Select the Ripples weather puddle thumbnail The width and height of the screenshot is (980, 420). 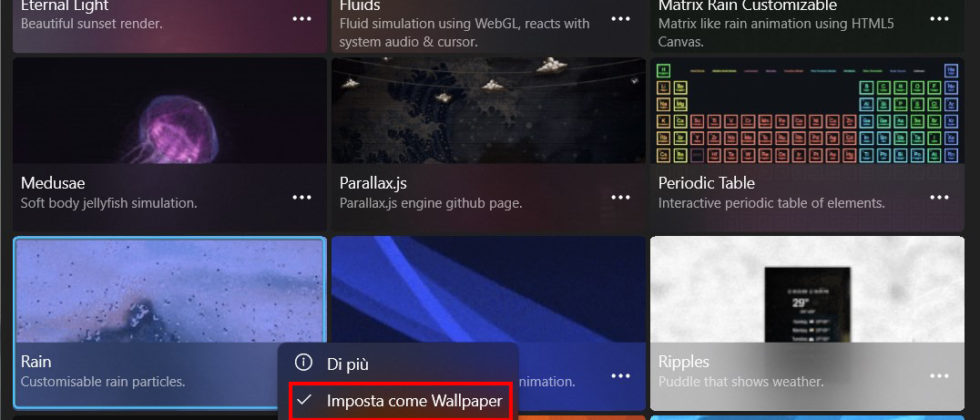click(808, 289)
